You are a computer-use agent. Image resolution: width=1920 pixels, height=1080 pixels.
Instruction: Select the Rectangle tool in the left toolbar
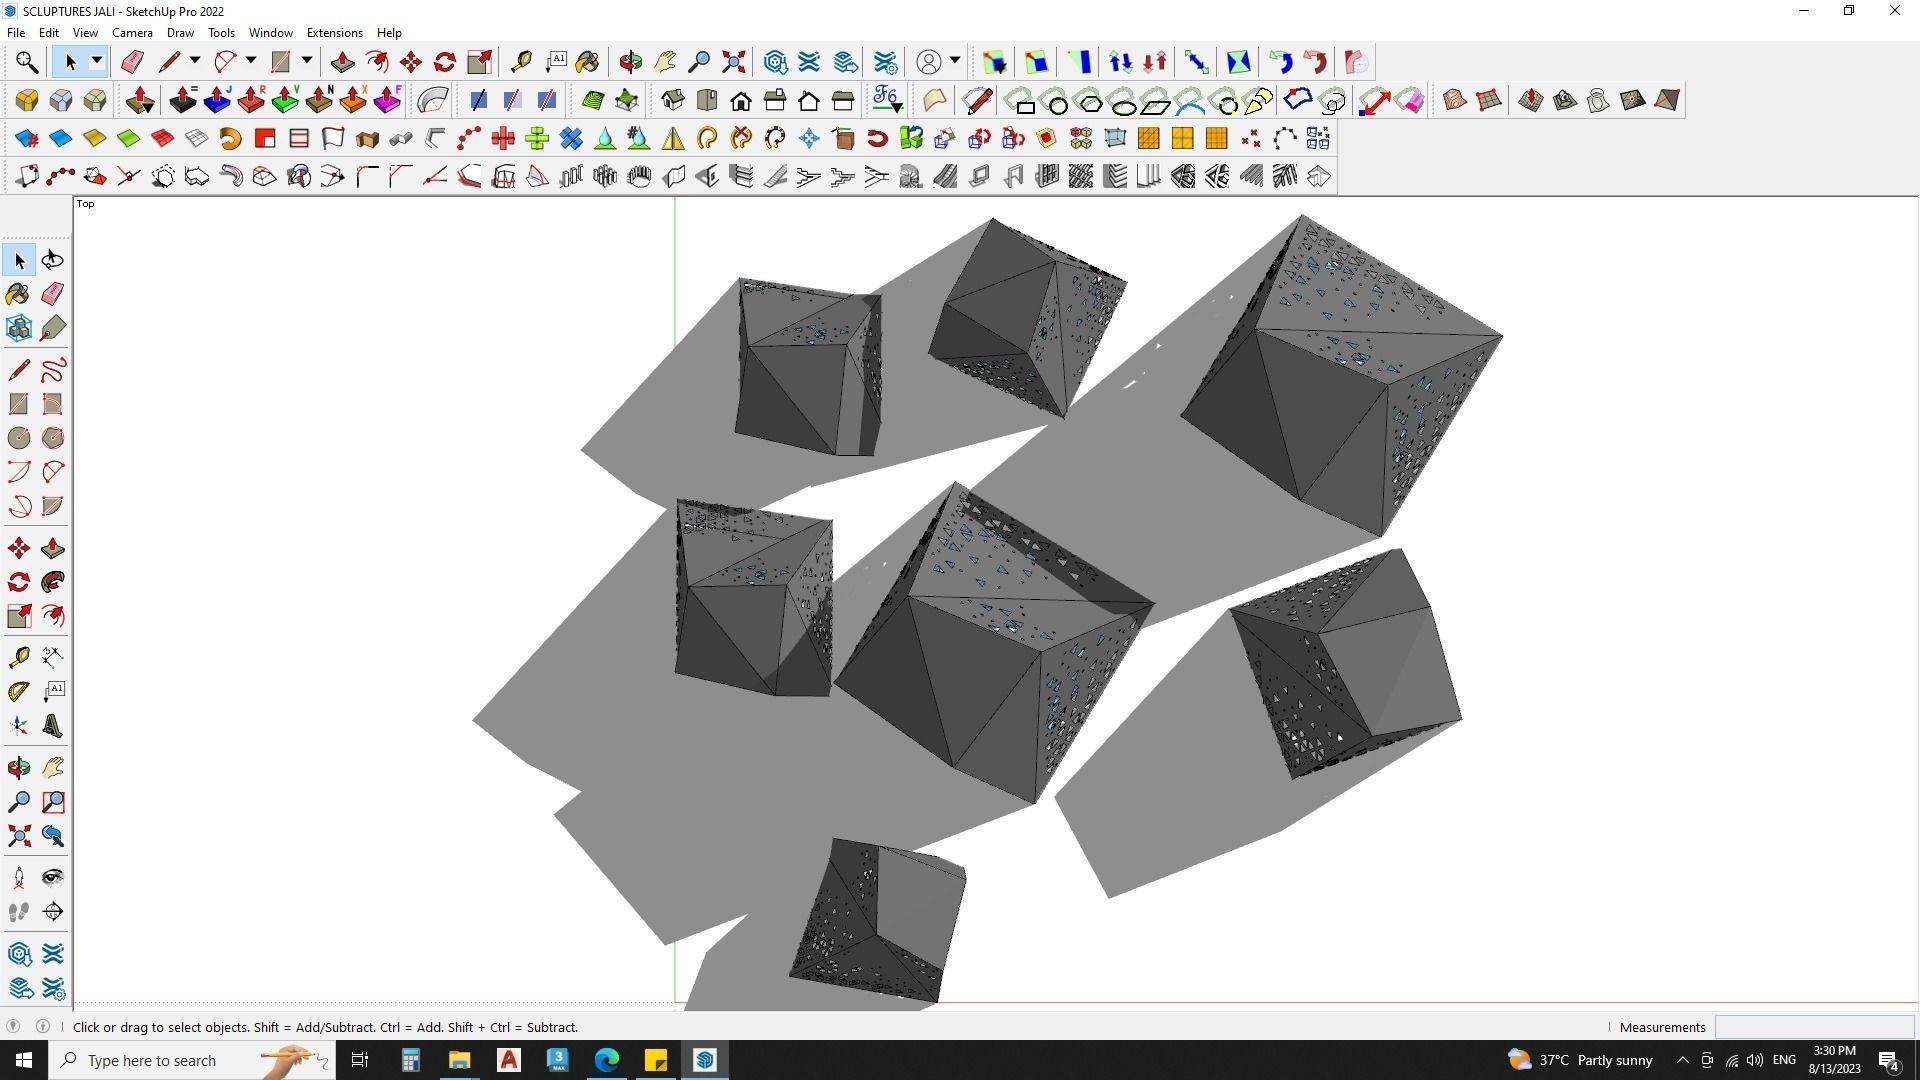[18, 404]
